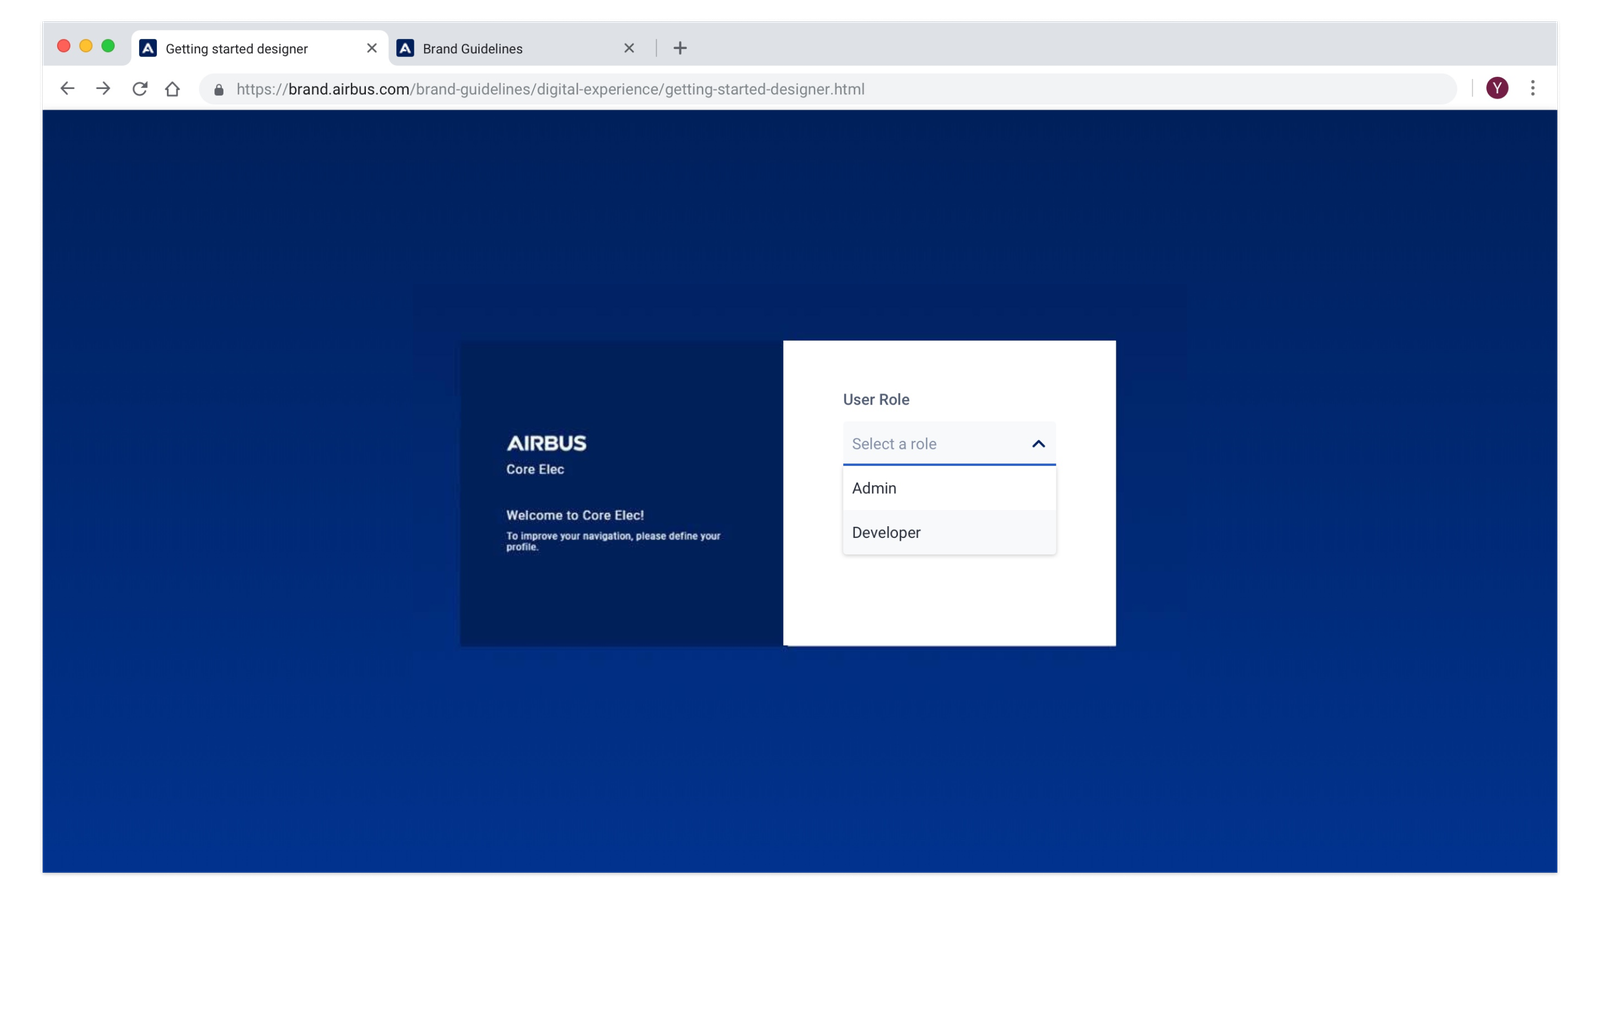Go to the browser home page

[172, 89]
